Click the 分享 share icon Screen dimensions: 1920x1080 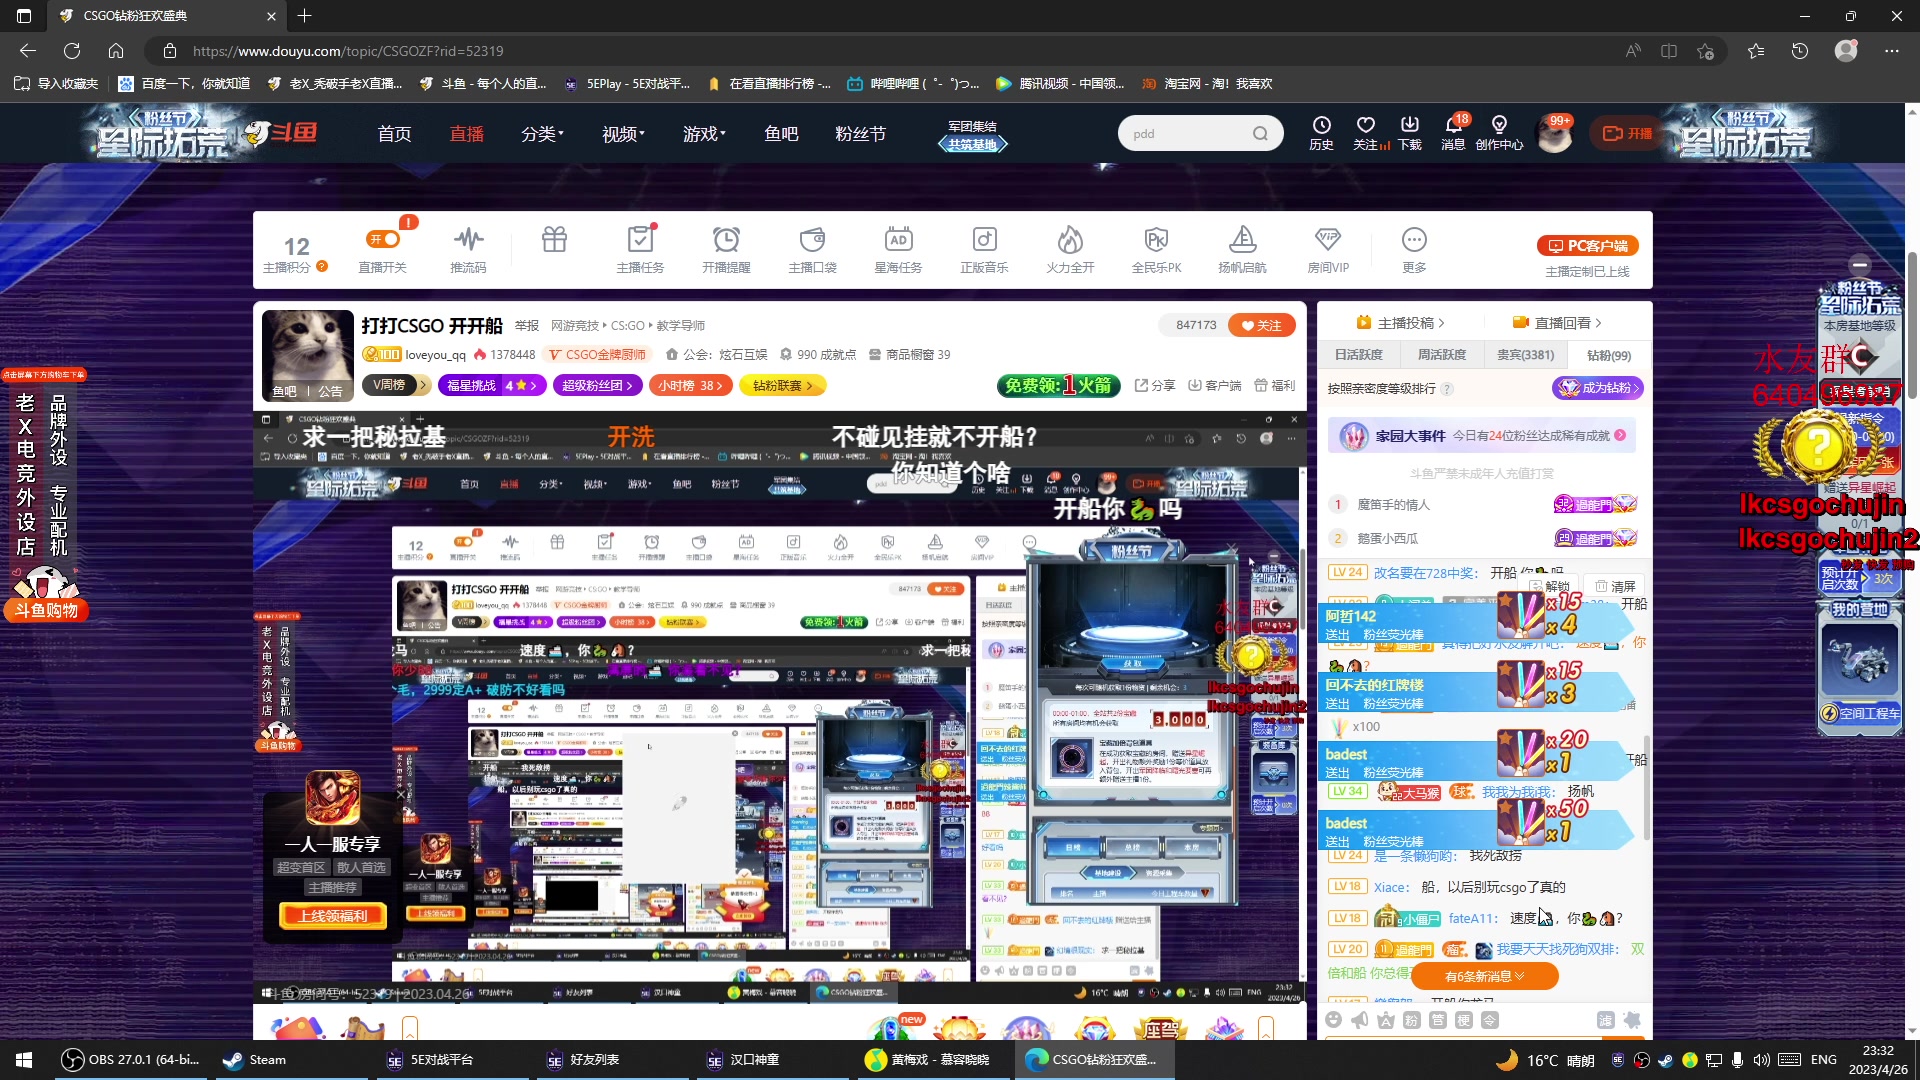click(x=1154, y=385)
